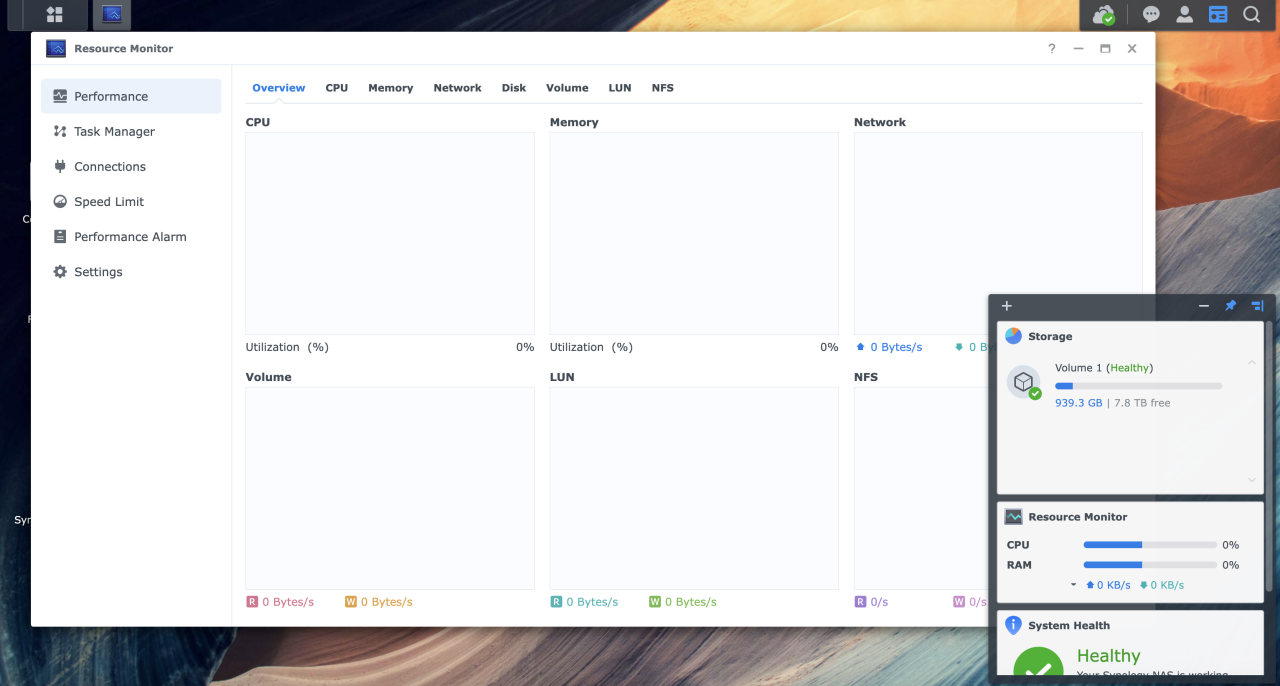Open the Settings section
Screen dimensions: 1280x686
[x=131, y=271]
